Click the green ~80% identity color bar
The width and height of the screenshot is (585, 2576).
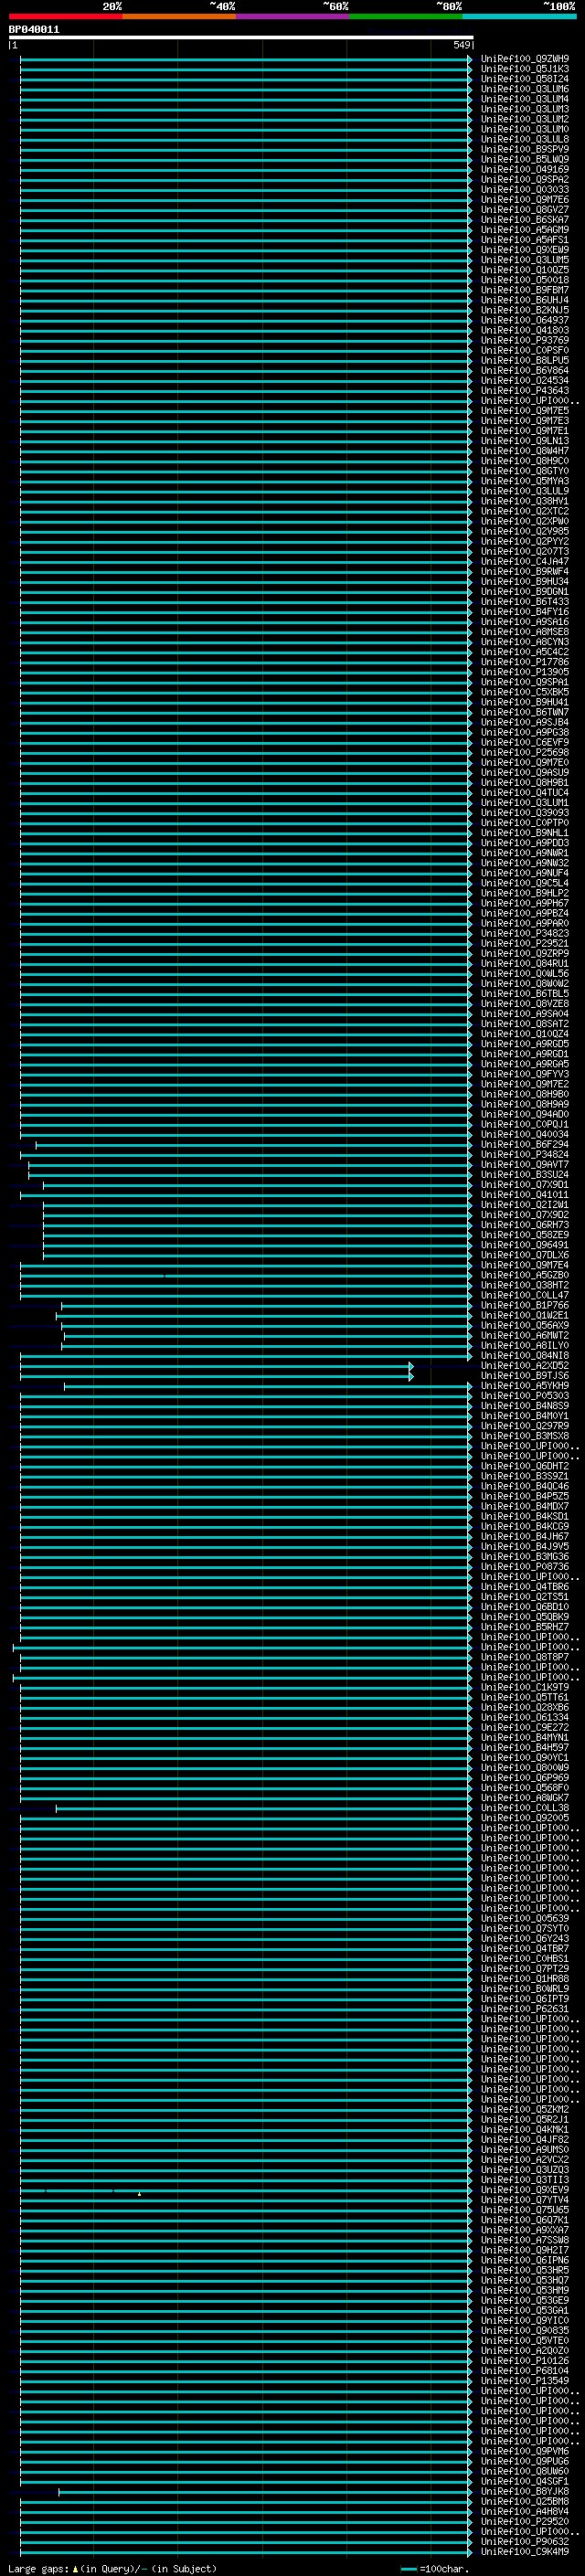click(406, 16)
